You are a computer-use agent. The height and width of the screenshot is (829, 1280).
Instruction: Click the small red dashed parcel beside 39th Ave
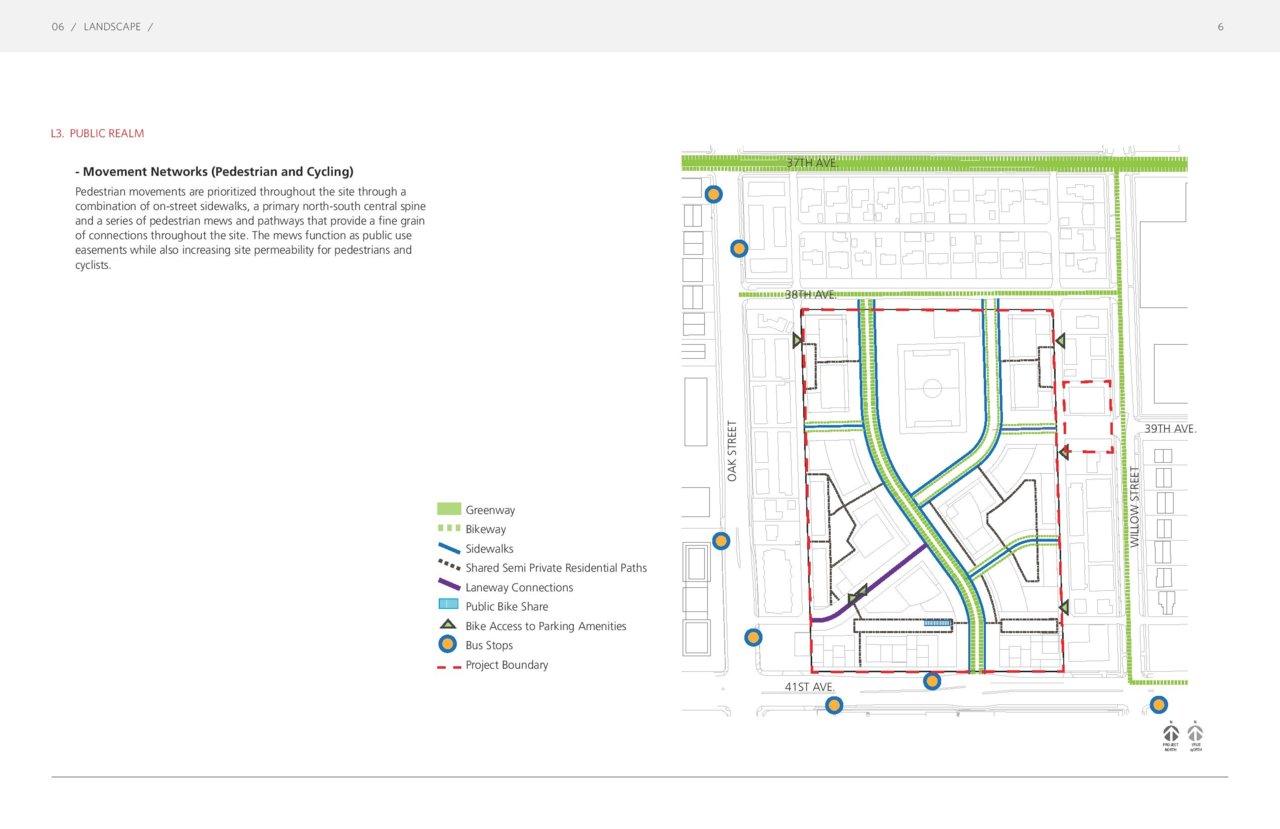coord(1087,416)
